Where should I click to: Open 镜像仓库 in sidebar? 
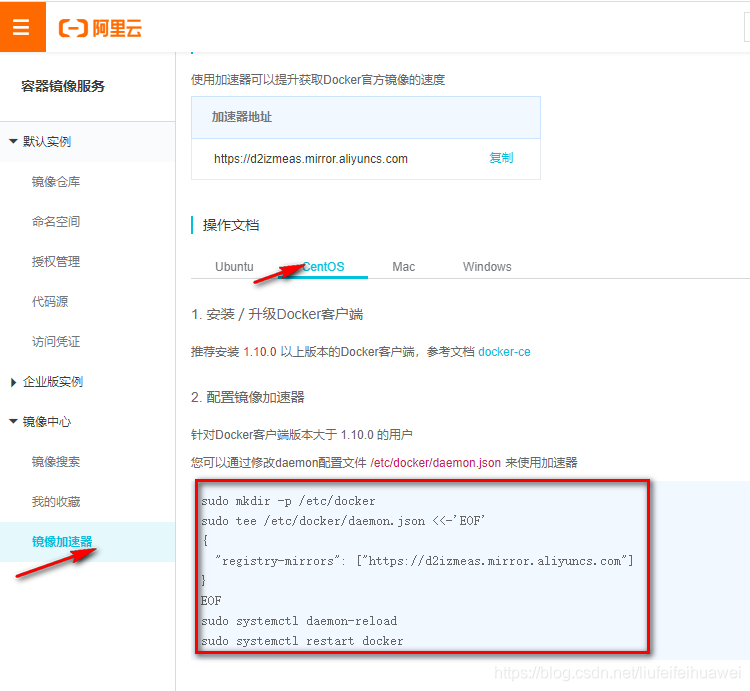(56, 182)
